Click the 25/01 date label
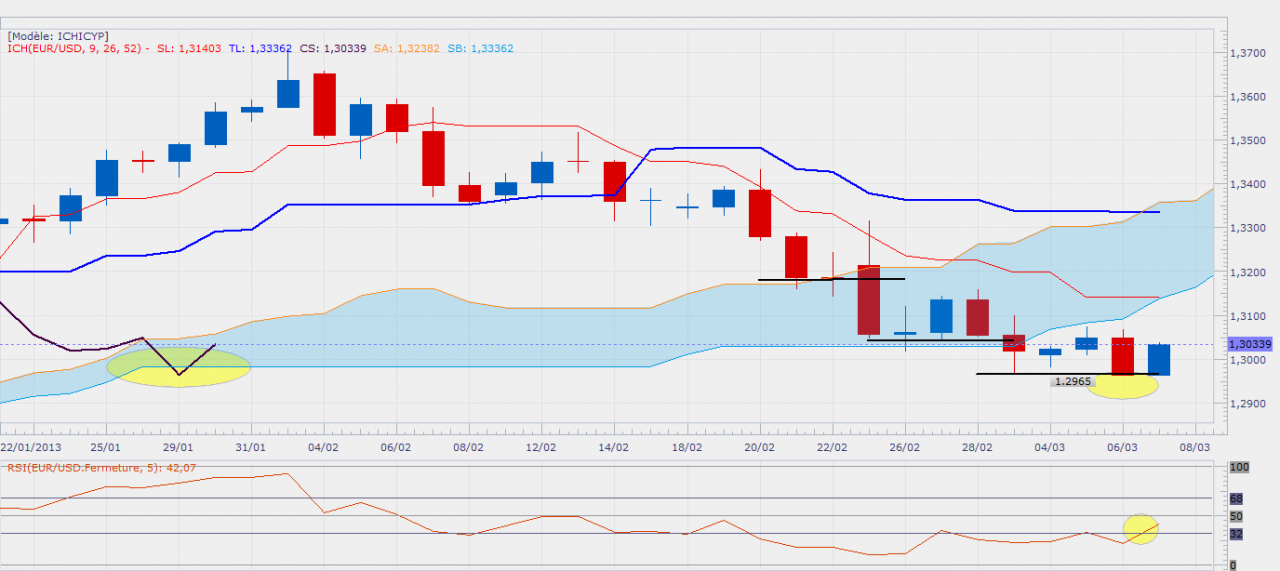Image resolution: width=1280 pixels, height=571 pixels. pyautogui.click(x=106, y=447)
